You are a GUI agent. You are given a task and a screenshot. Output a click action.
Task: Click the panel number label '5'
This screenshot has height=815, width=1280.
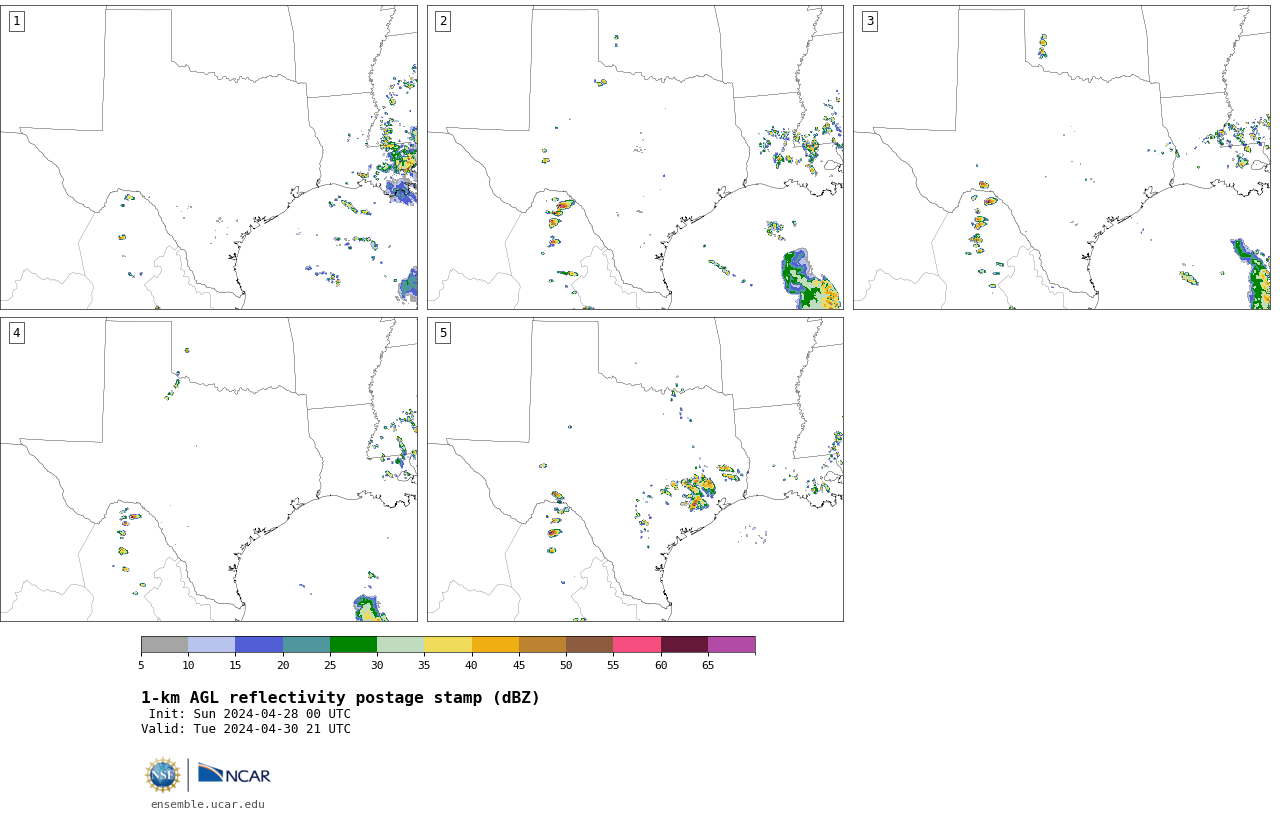coord(443,333)
